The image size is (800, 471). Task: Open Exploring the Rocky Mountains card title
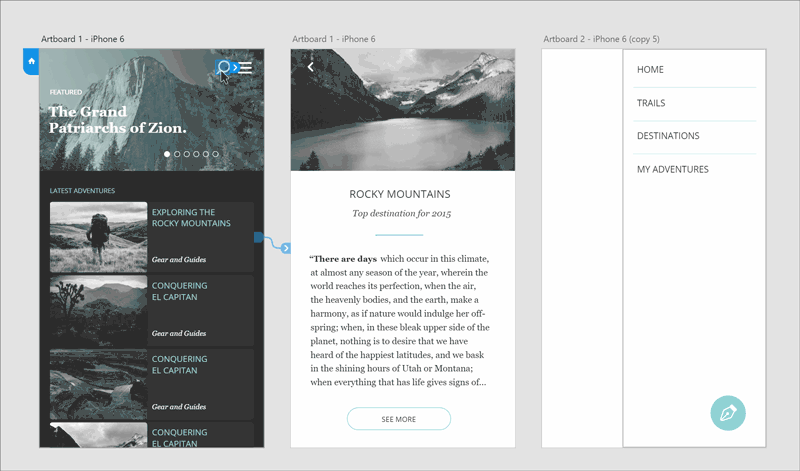pos(191,217)
